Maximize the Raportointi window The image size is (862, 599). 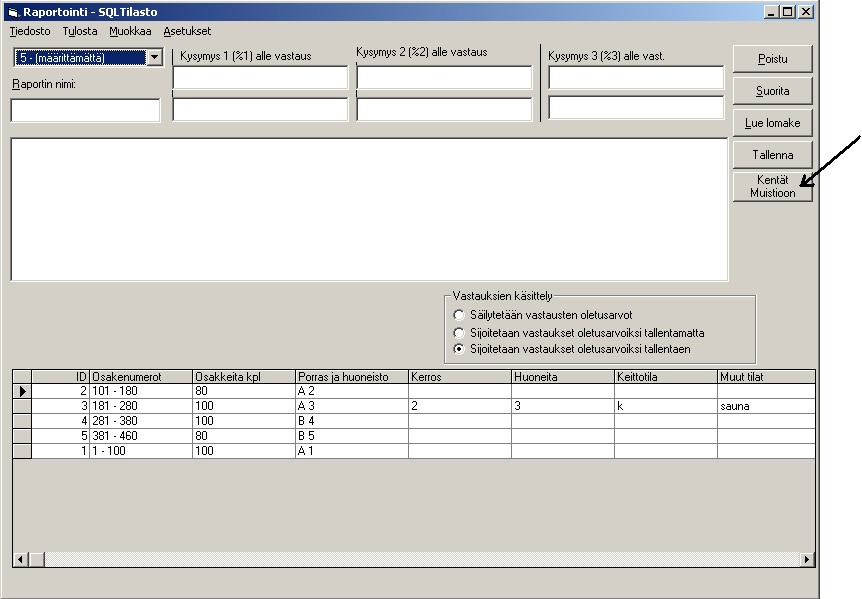[x=788, y=12]
